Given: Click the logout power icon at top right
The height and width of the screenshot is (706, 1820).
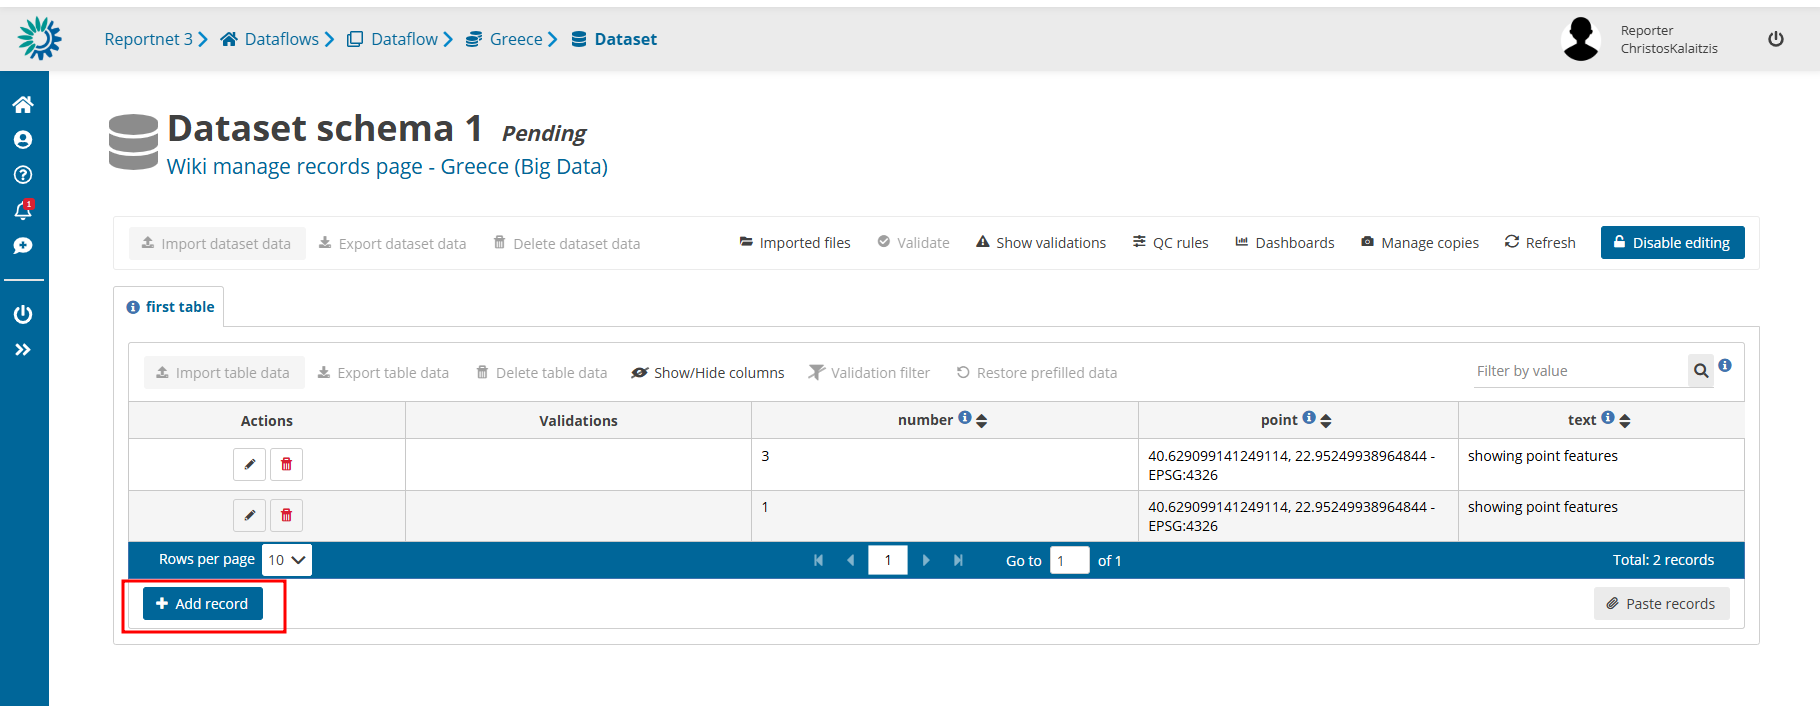Looking at the screenshot, I should click(x=1775, y=39).
